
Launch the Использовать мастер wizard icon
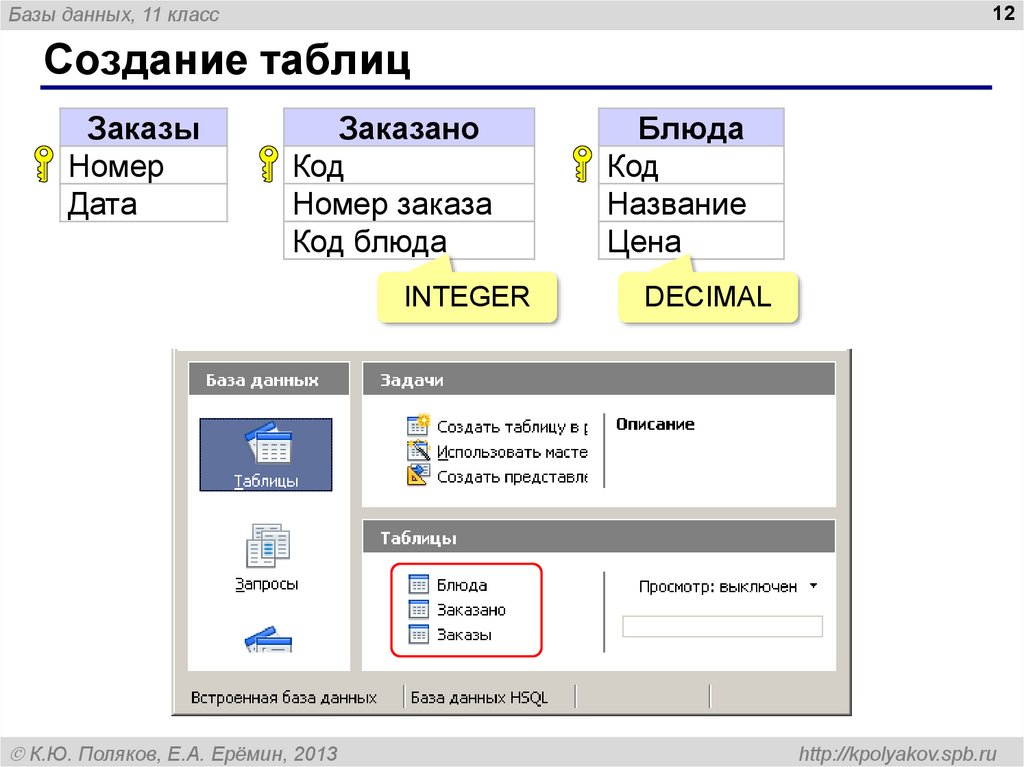[x=419, y=450]
